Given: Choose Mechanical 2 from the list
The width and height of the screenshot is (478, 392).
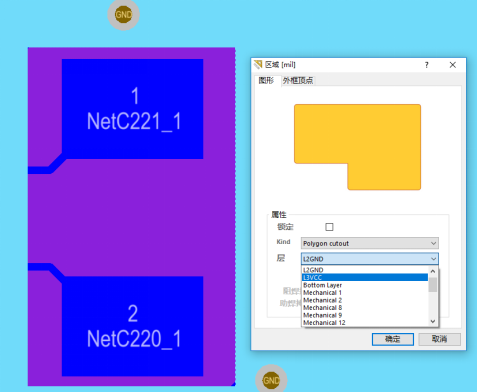Looking at the screenshot, I should (x=365, y=300).
